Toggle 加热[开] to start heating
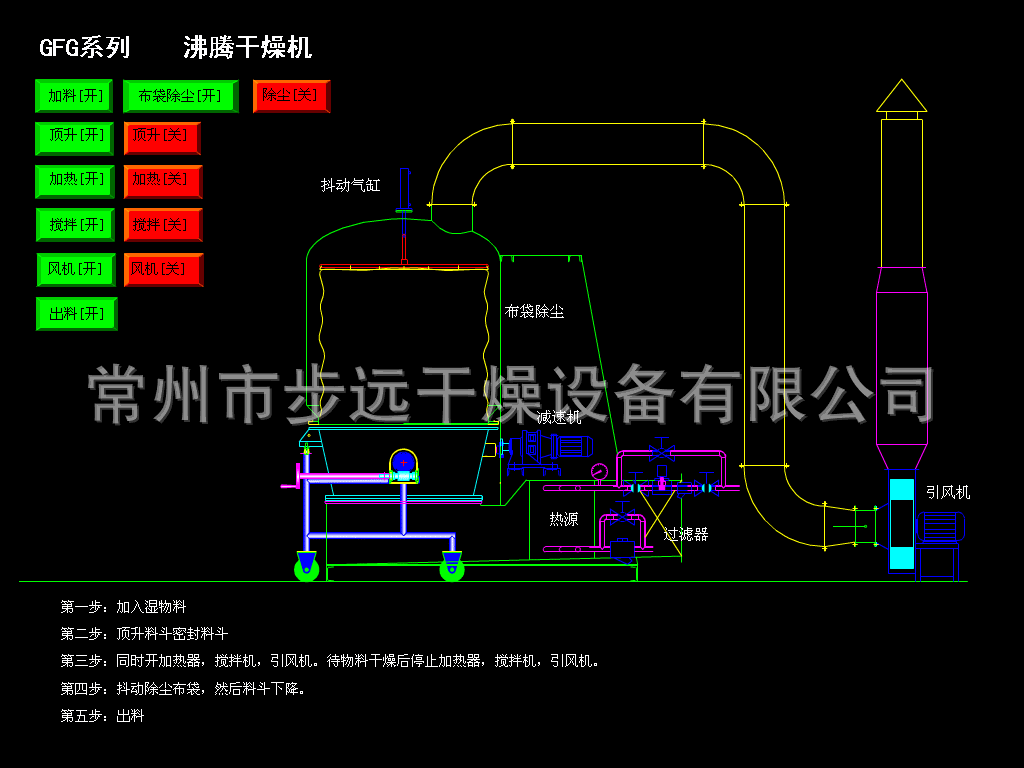Screen dimensions: 1024x768 click(76, 181)
